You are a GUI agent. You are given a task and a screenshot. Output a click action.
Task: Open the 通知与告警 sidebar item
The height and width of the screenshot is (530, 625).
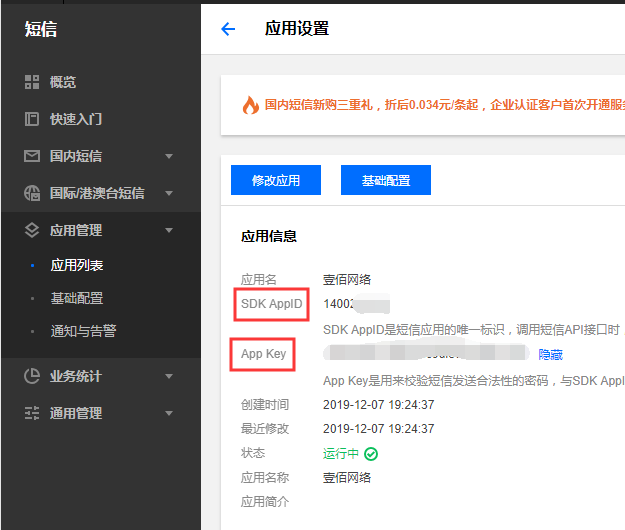click(x=84, y=331)
